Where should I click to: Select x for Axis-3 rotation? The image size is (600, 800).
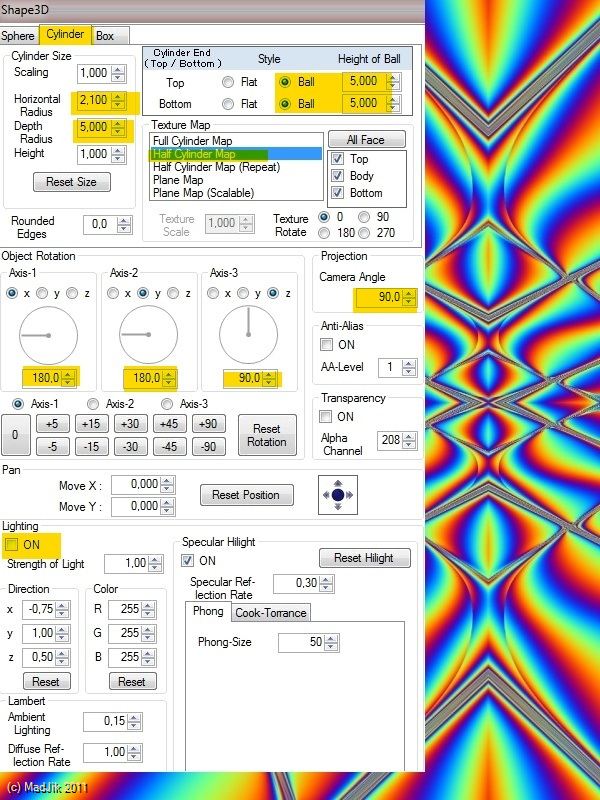tap(213, 293)
